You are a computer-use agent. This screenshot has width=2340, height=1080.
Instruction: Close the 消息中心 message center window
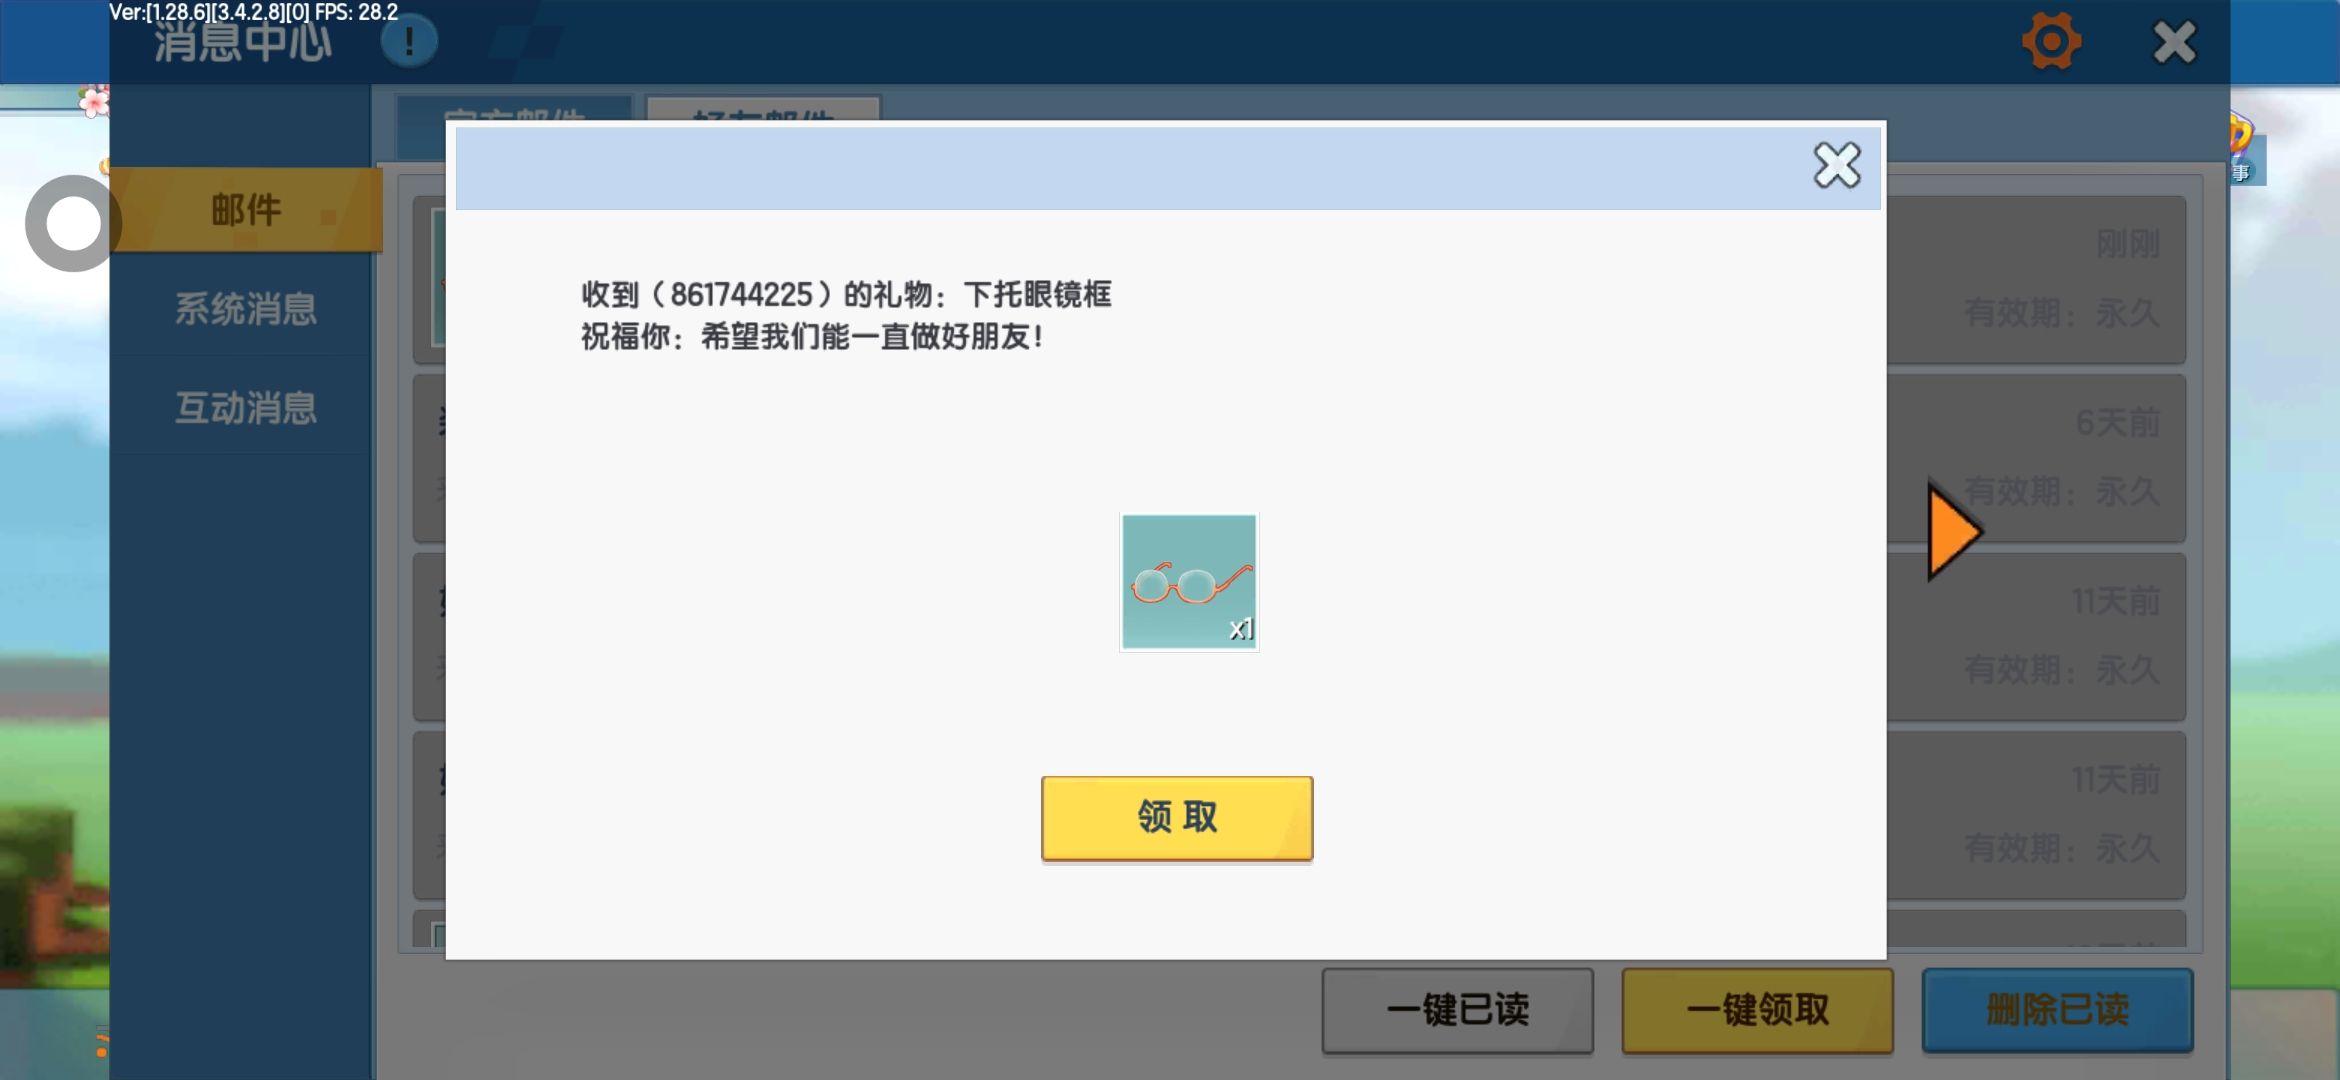point(2174,42)
